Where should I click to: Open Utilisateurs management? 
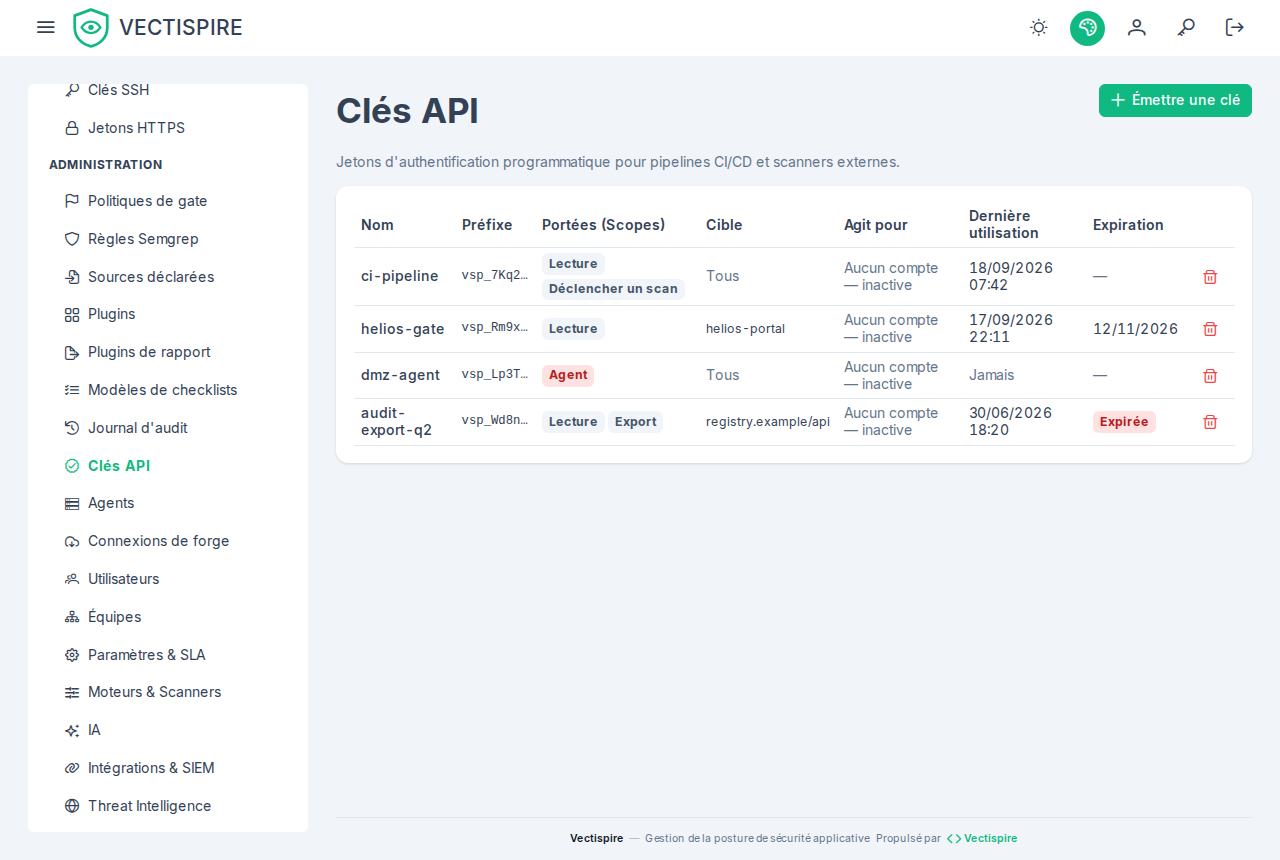[168, 579]
